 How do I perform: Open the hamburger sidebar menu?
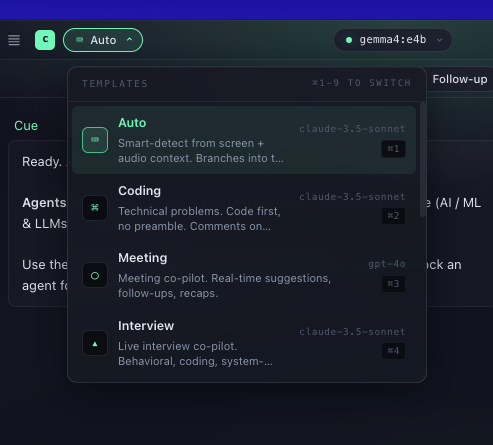point(14,40)
